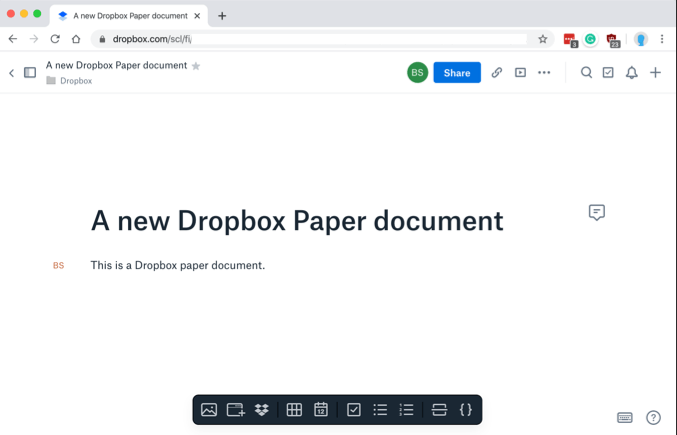Open the to-dos checklist icon
Screen dimensions: 677x435
[608, 72]
